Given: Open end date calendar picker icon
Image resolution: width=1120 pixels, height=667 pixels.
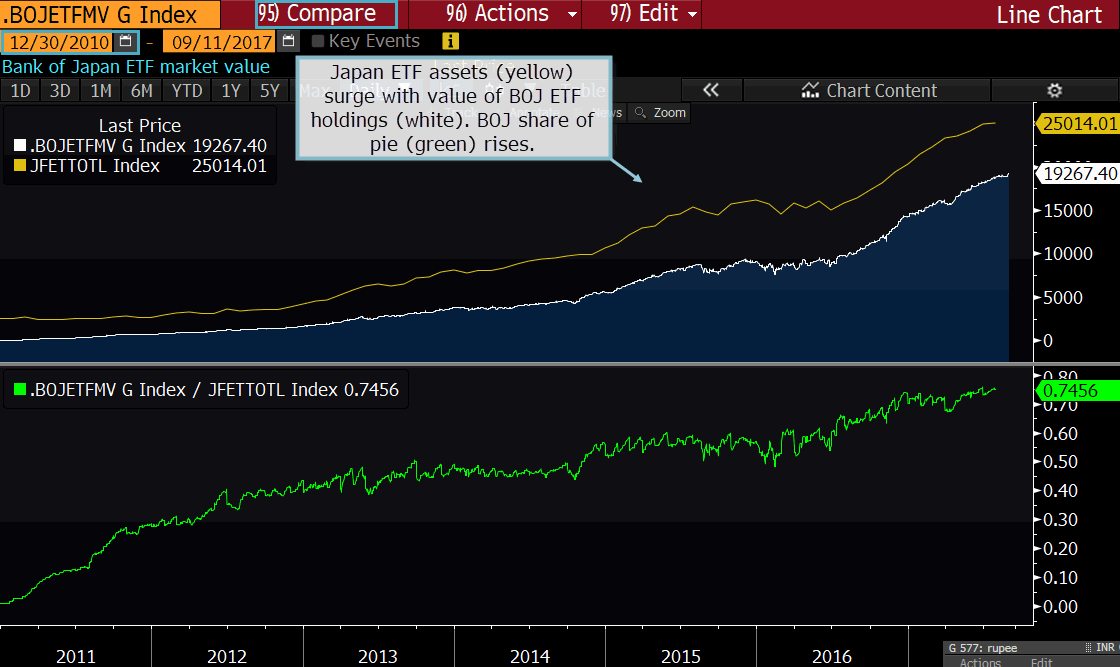Looking at the screenshot, I should coord(288,41).
